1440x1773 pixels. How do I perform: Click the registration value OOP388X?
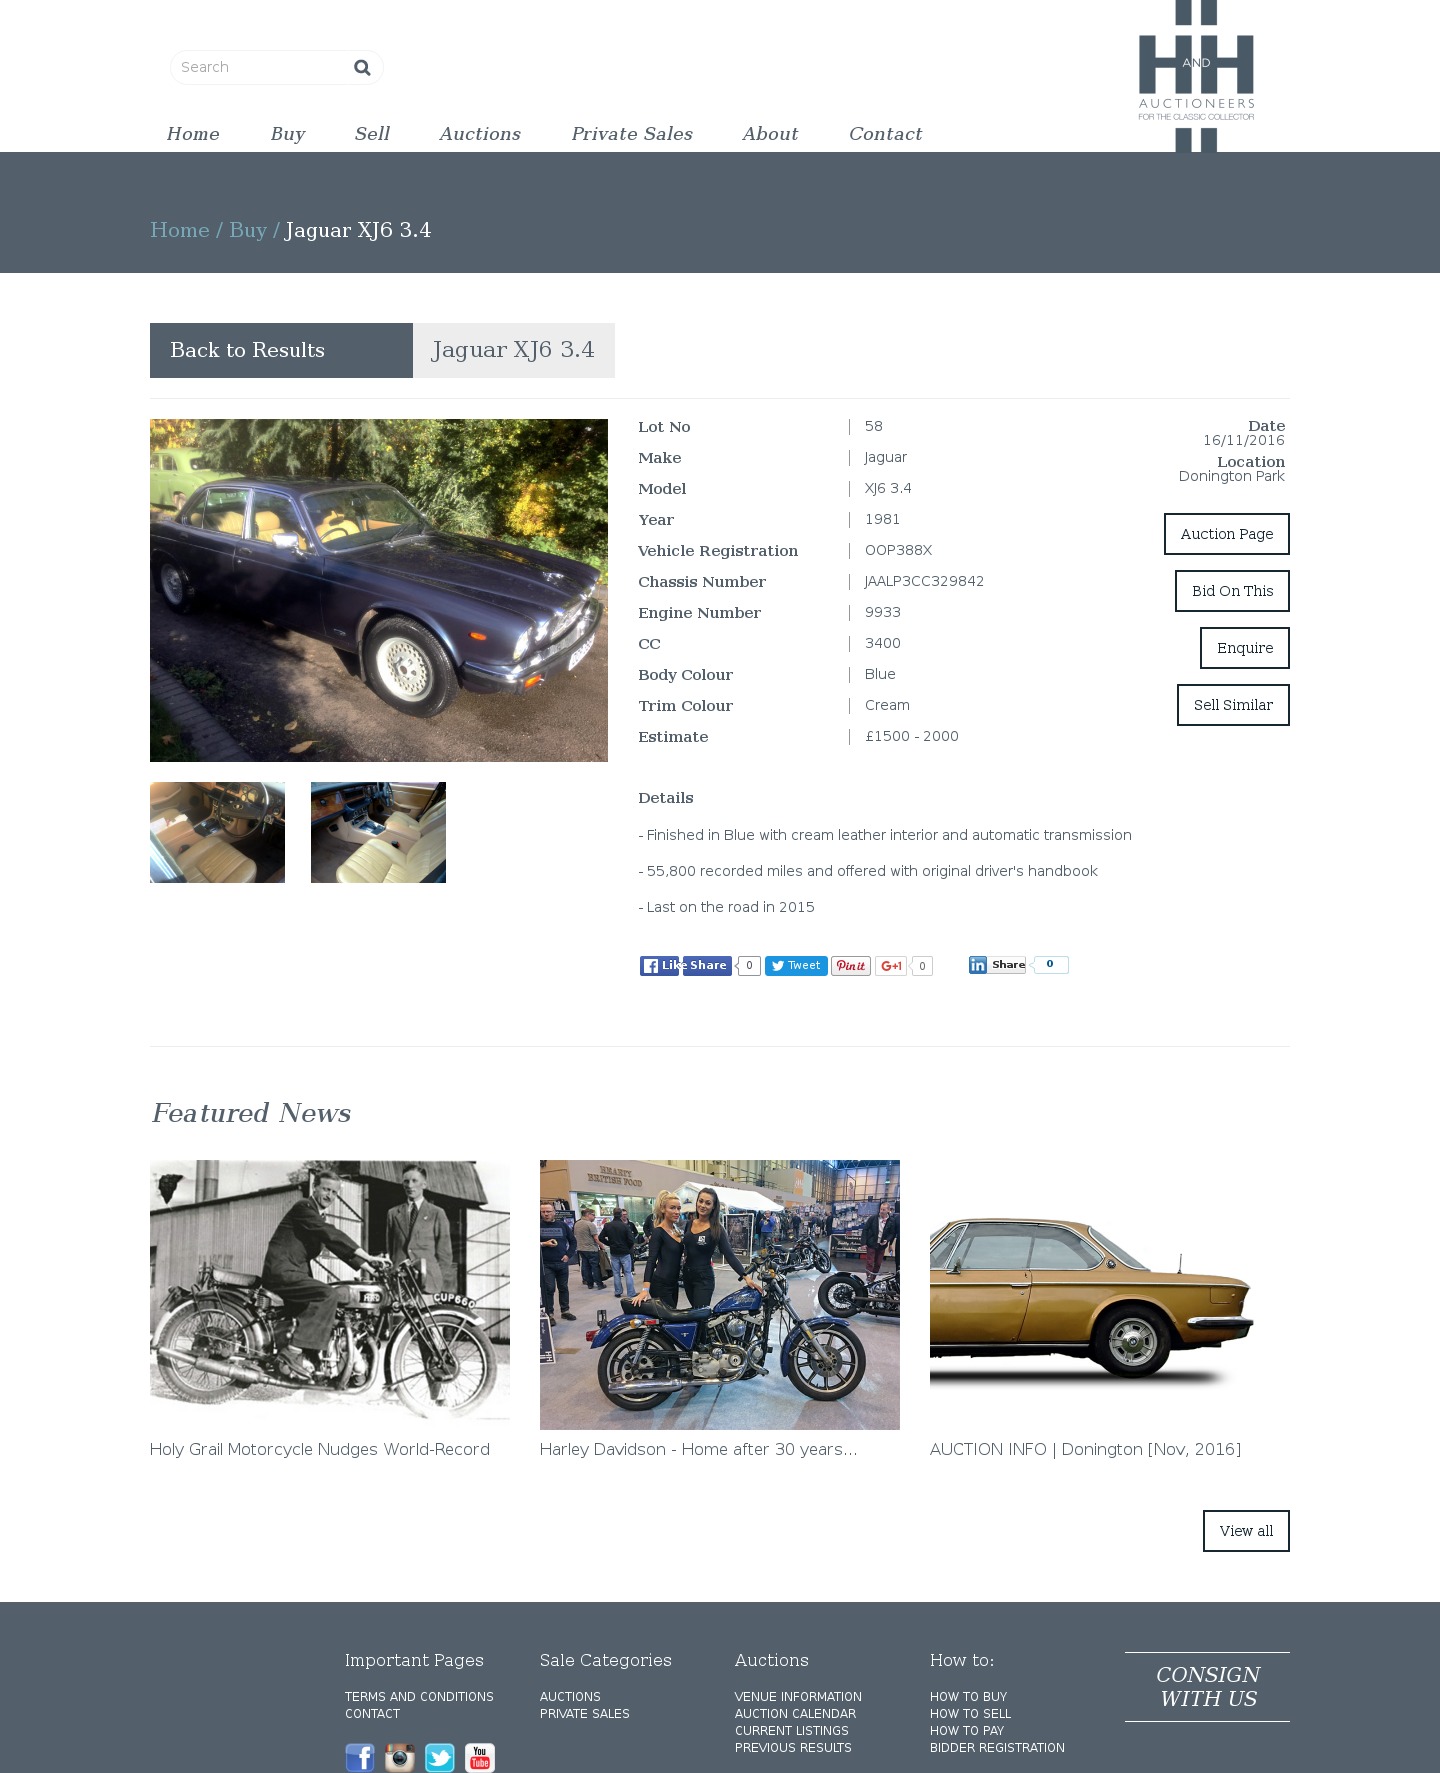898,550
